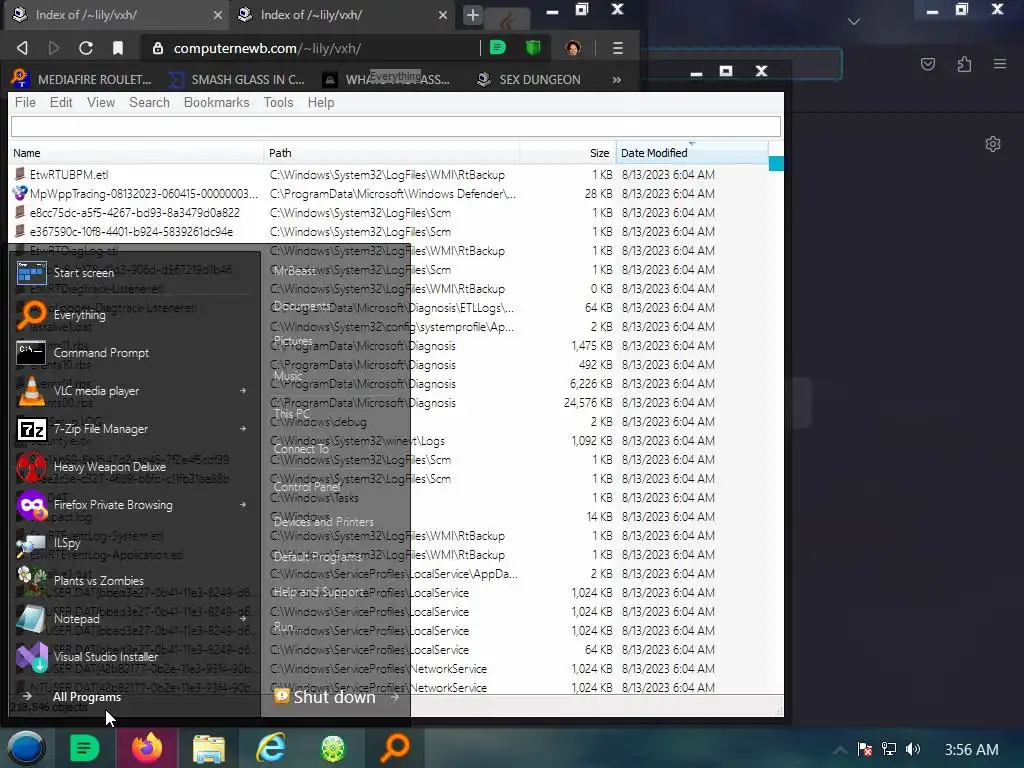Click the green shield extension icon
1024x768 pixels.
(x=534, y=48)
